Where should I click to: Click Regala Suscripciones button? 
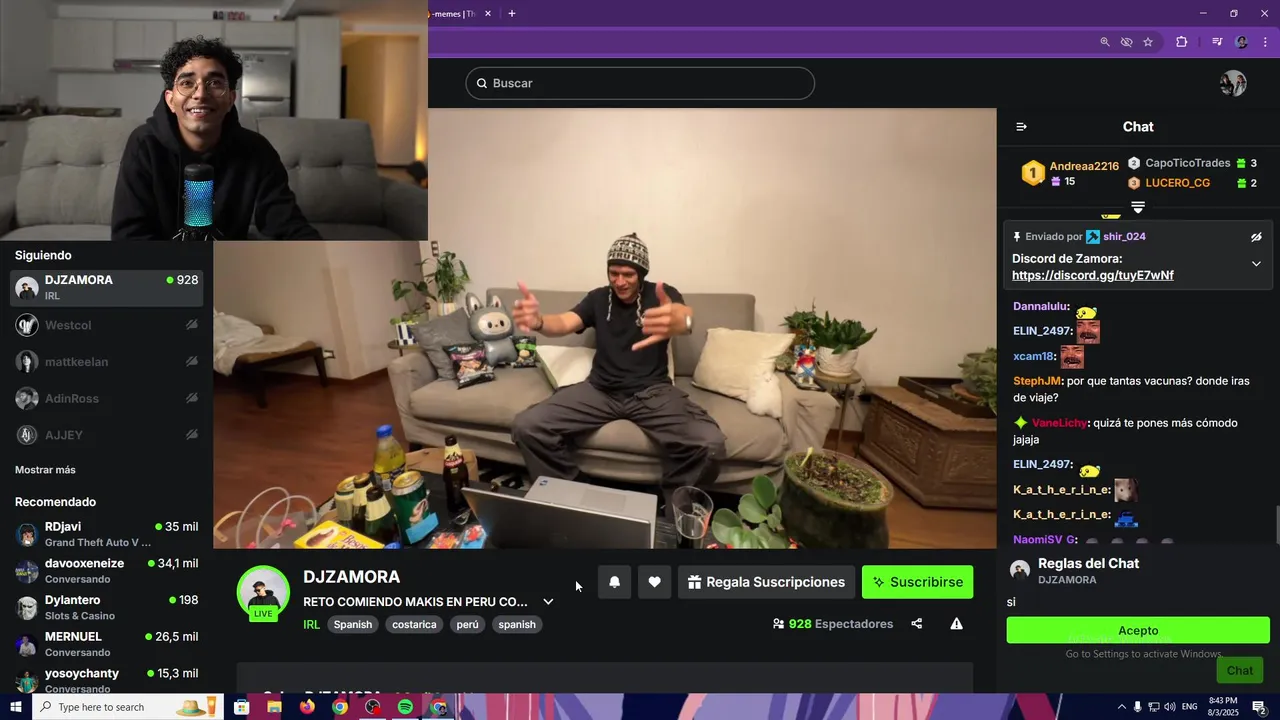[x=766, y=582]
